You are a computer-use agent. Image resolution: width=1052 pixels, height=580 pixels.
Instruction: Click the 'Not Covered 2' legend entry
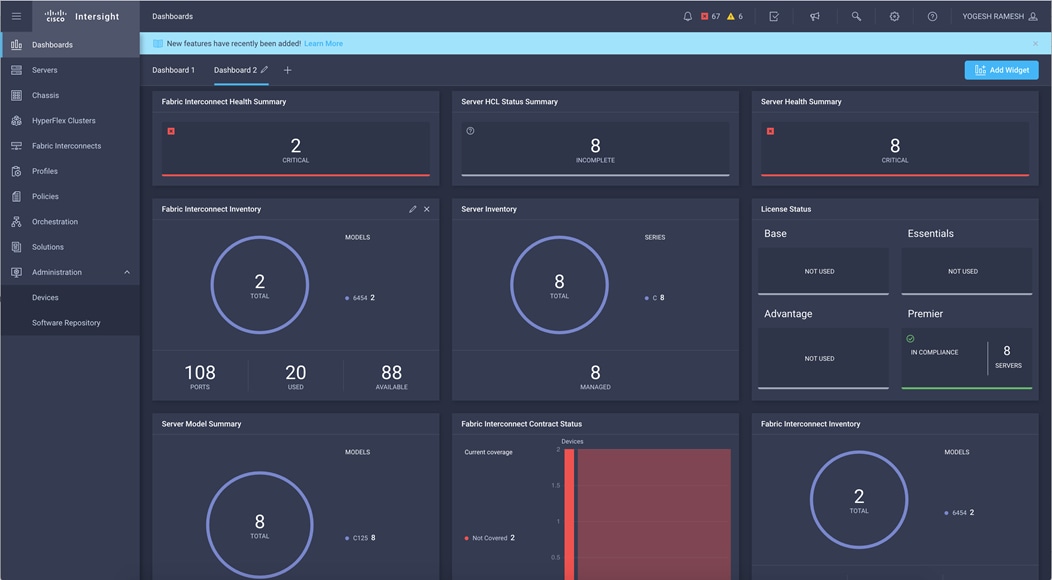pyautogui.click(x=490, y=538)
